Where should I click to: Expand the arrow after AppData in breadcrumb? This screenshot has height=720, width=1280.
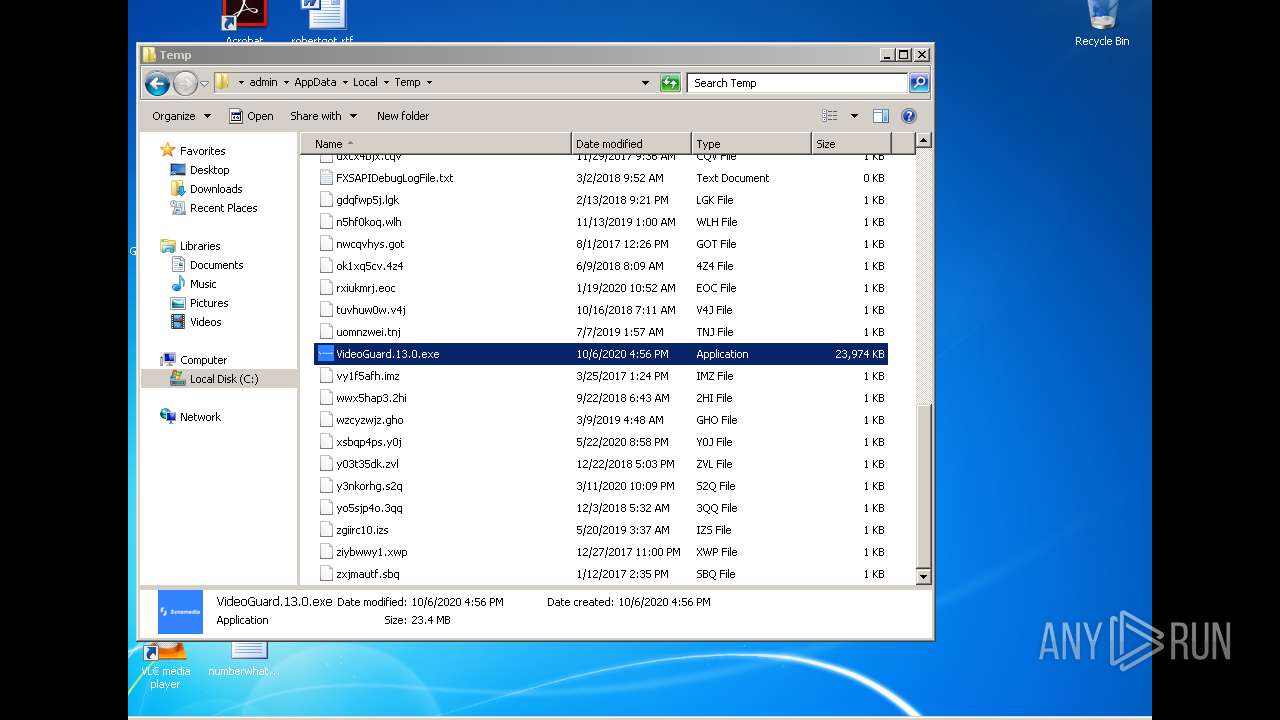tap(344, 83)
